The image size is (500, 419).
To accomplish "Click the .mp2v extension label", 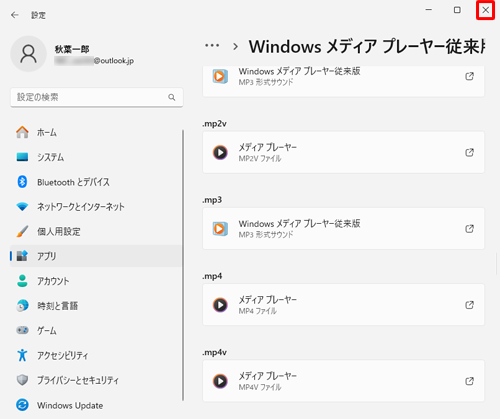I will 214,124.
